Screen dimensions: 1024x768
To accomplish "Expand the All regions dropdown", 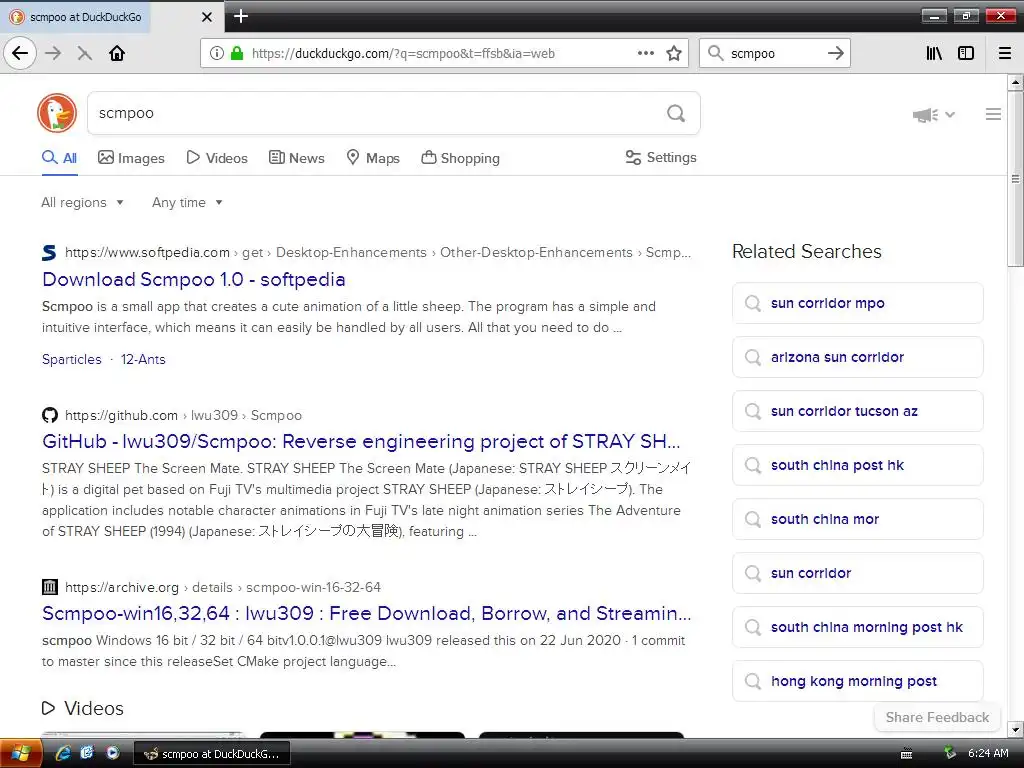I will point(82,202).
